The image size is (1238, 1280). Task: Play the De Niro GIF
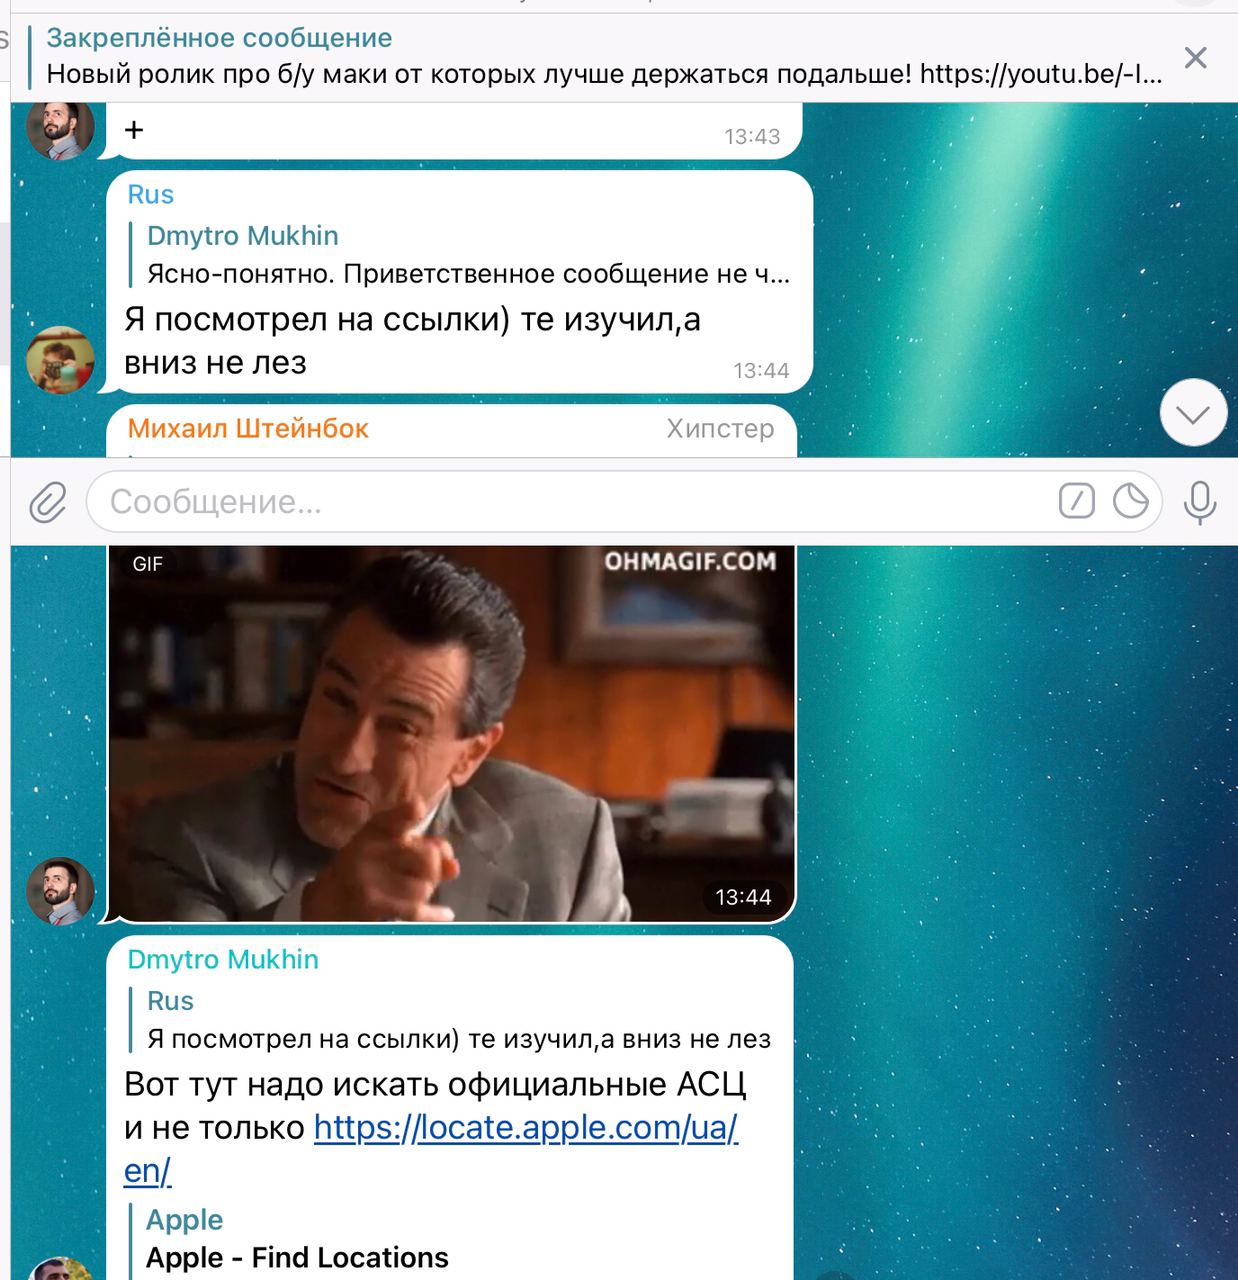pyautogui.click(x=451, y=733)
